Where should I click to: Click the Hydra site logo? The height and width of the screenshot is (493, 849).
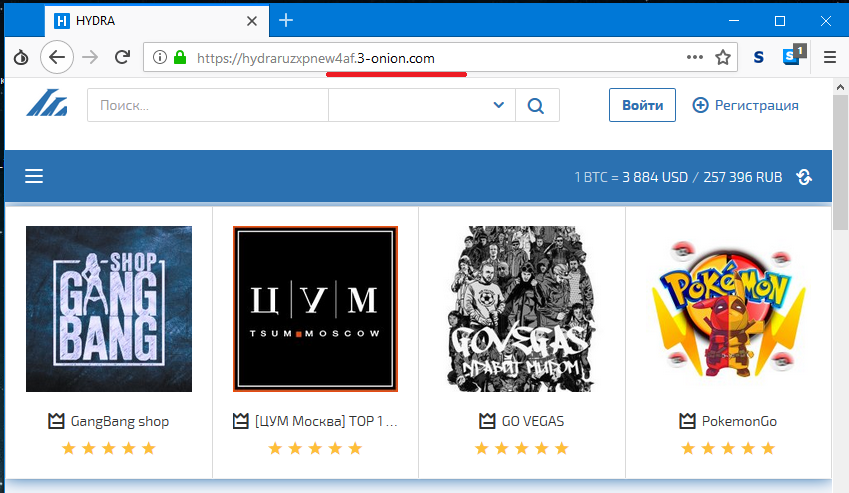[x=47, y=103]
